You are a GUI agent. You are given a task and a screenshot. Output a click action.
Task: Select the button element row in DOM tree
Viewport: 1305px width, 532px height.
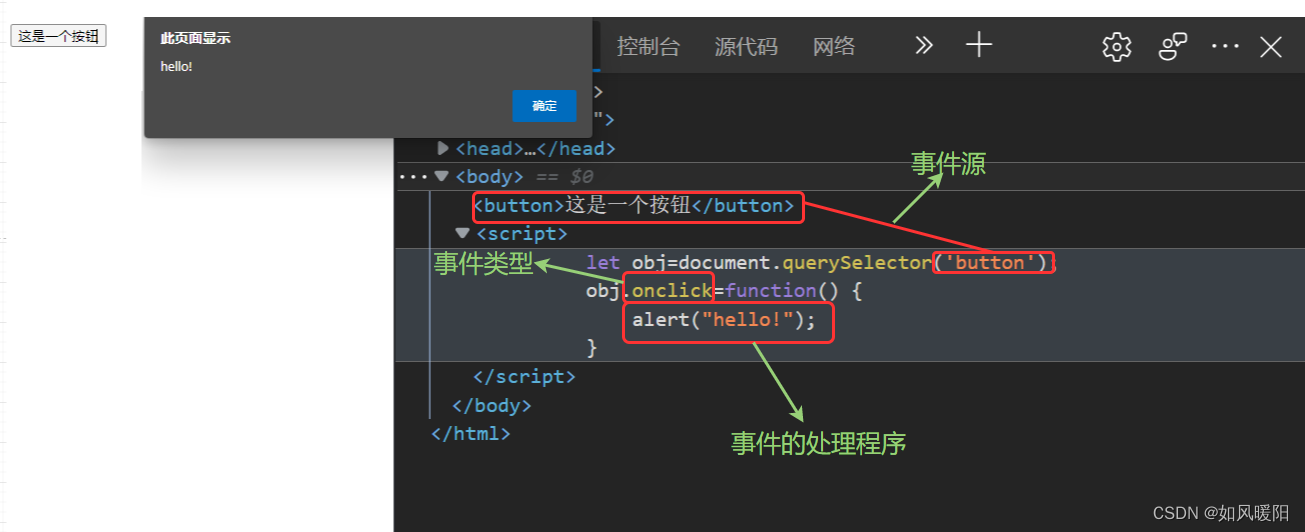(x=634, y=206)
